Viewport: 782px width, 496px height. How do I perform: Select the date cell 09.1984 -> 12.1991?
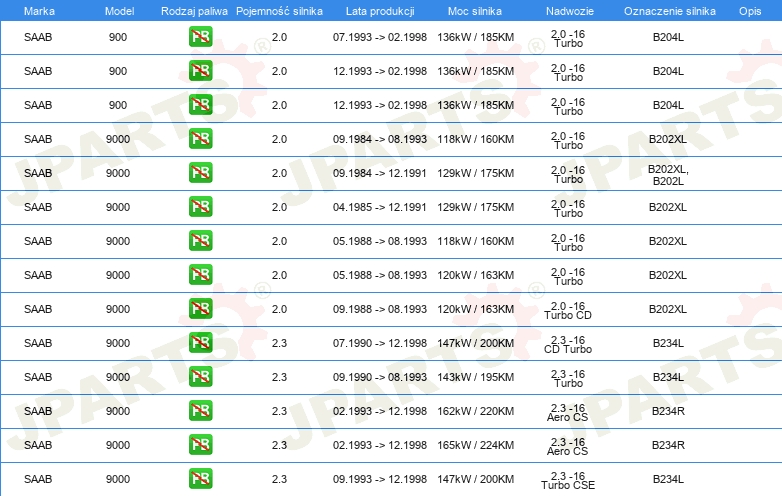380,173
